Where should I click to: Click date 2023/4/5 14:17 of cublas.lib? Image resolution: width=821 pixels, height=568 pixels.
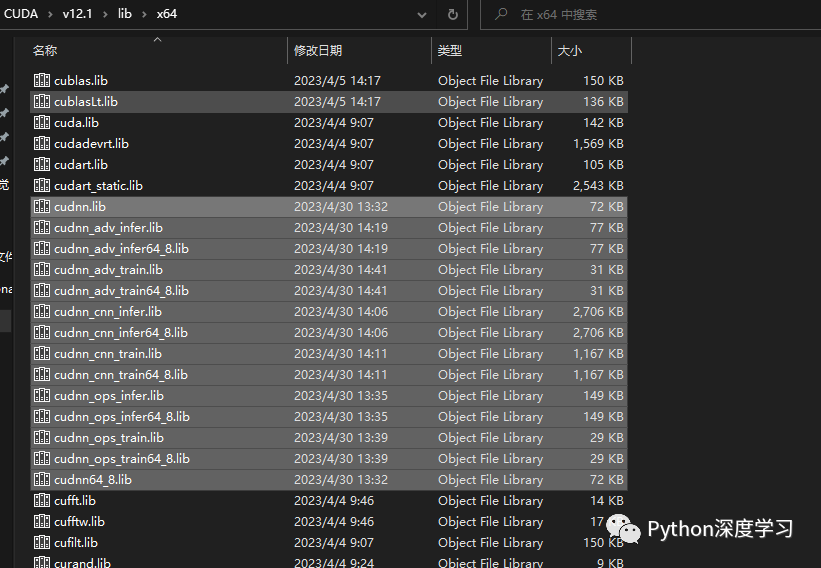point(337,81)
